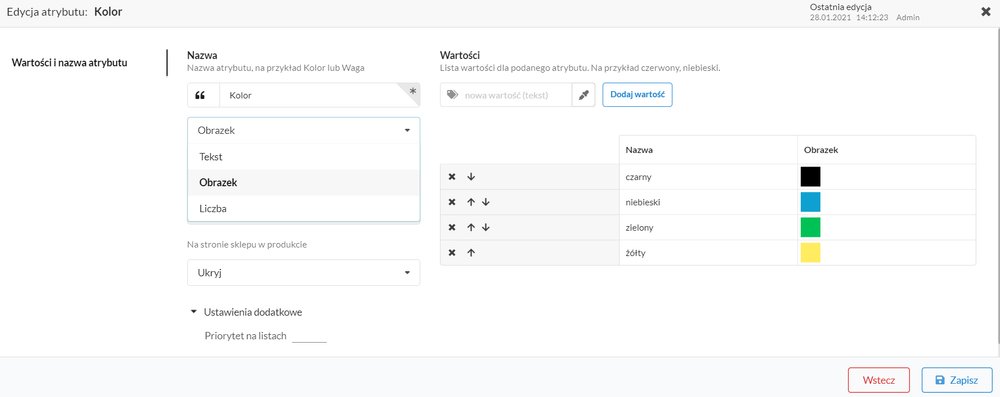Image resolution: width=1000 pixels, height=397 pixels.
Task: Choose Liczba option in type list
Action: click(304, 208)
